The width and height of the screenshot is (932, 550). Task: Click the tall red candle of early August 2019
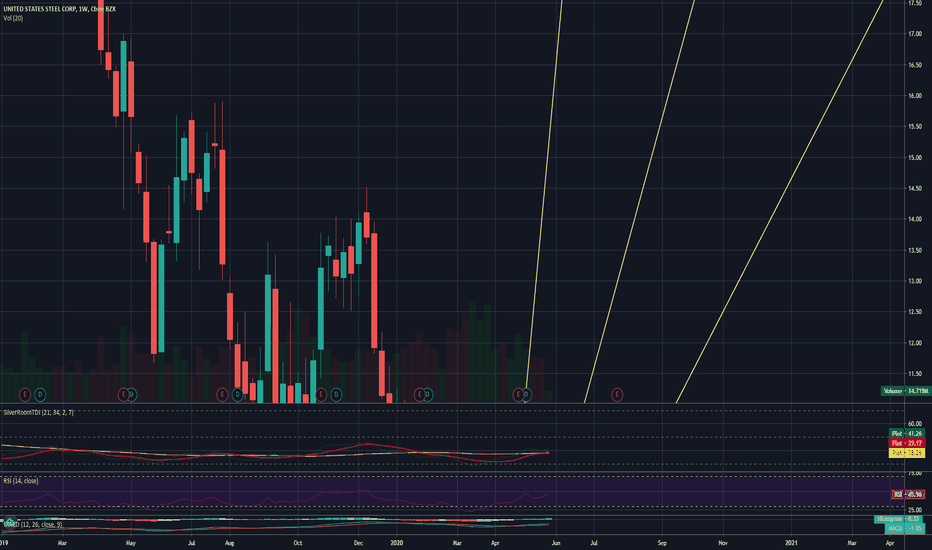point(222,207)
